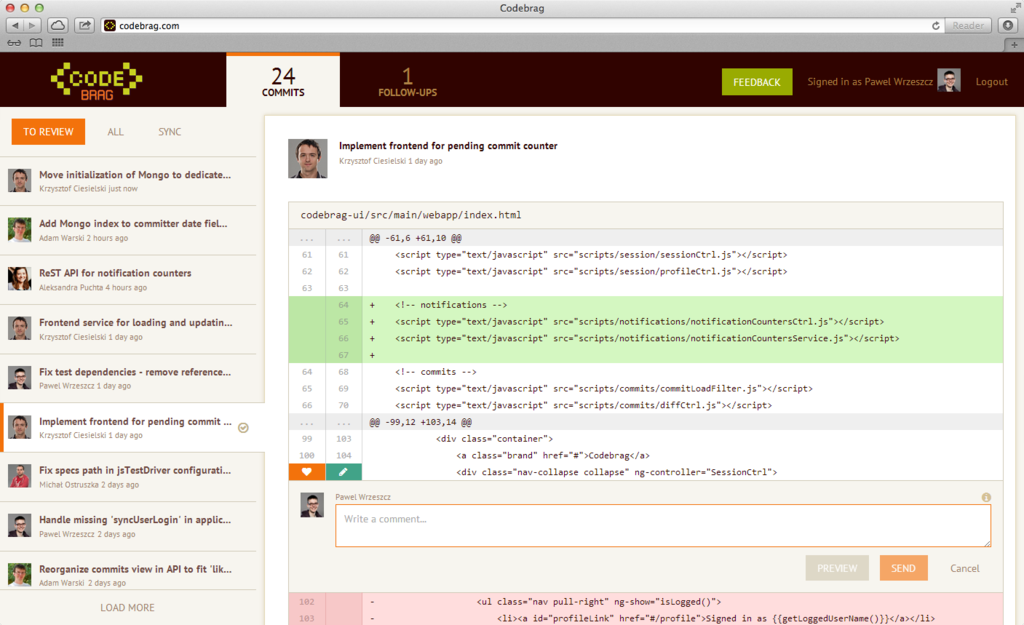
Task: Click the fullscreen arrows in window title bar
Action: click(1015, 8)
